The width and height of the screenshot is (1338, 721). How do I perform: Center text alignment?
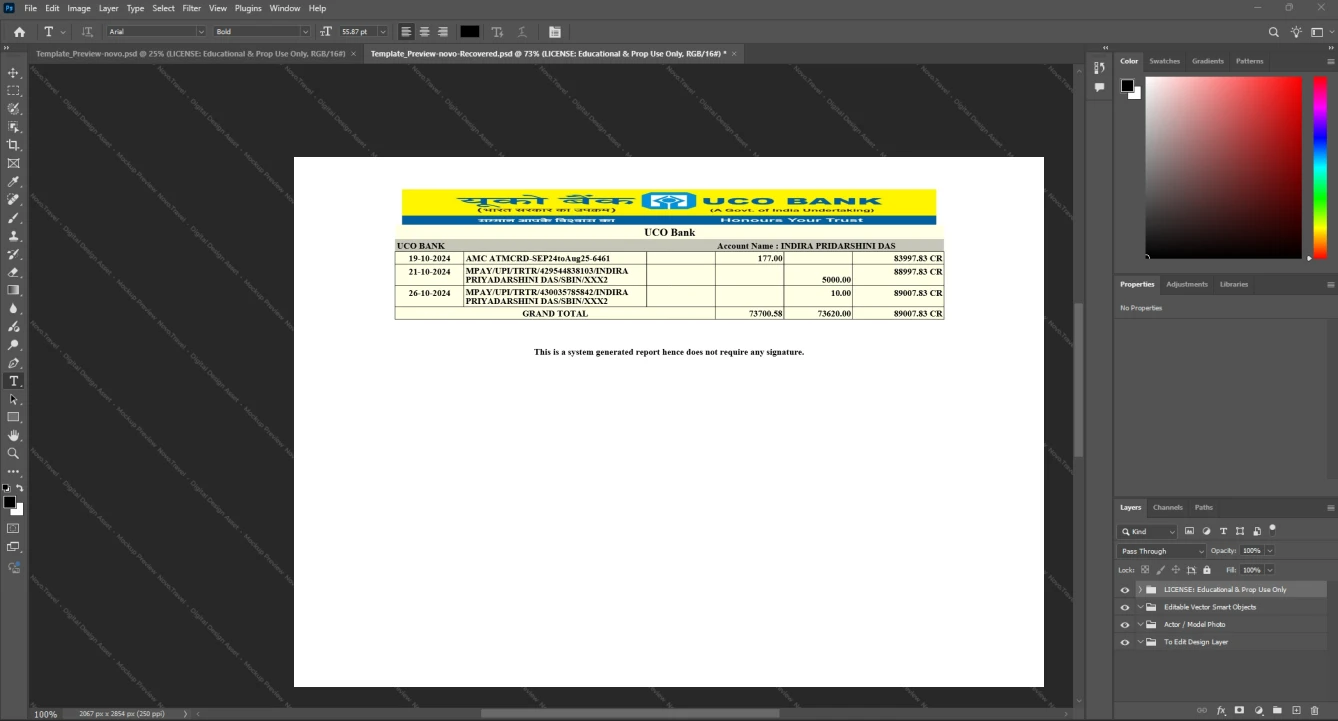[424, 32]
